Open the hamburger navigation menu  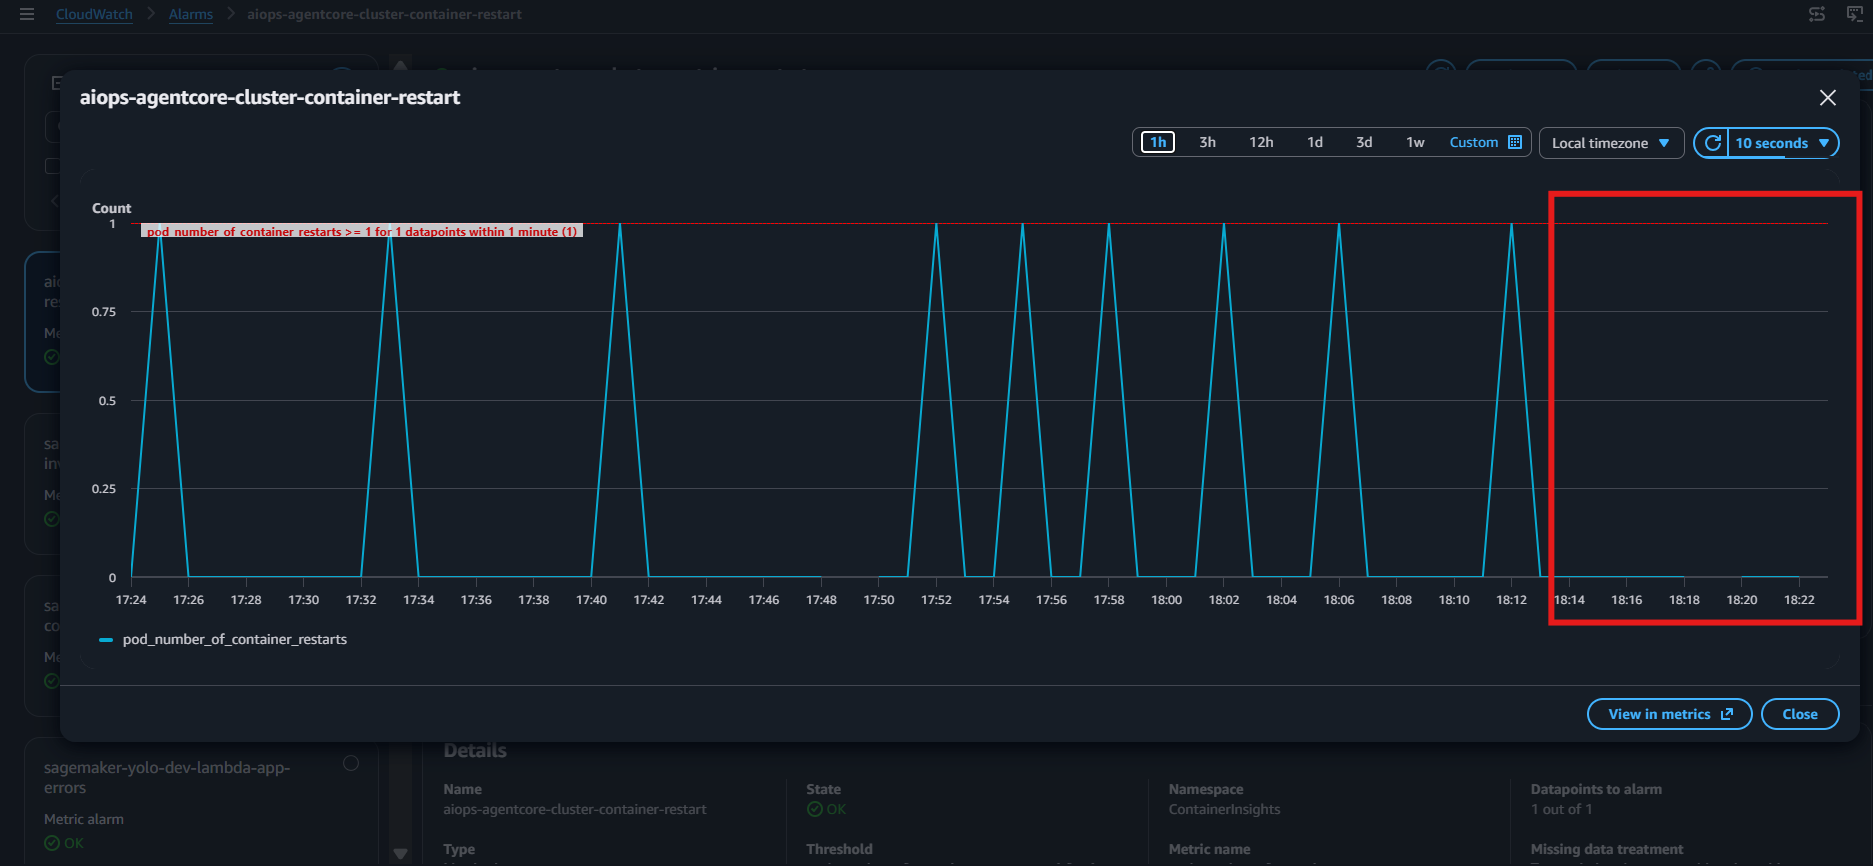(x=27, y=14)
